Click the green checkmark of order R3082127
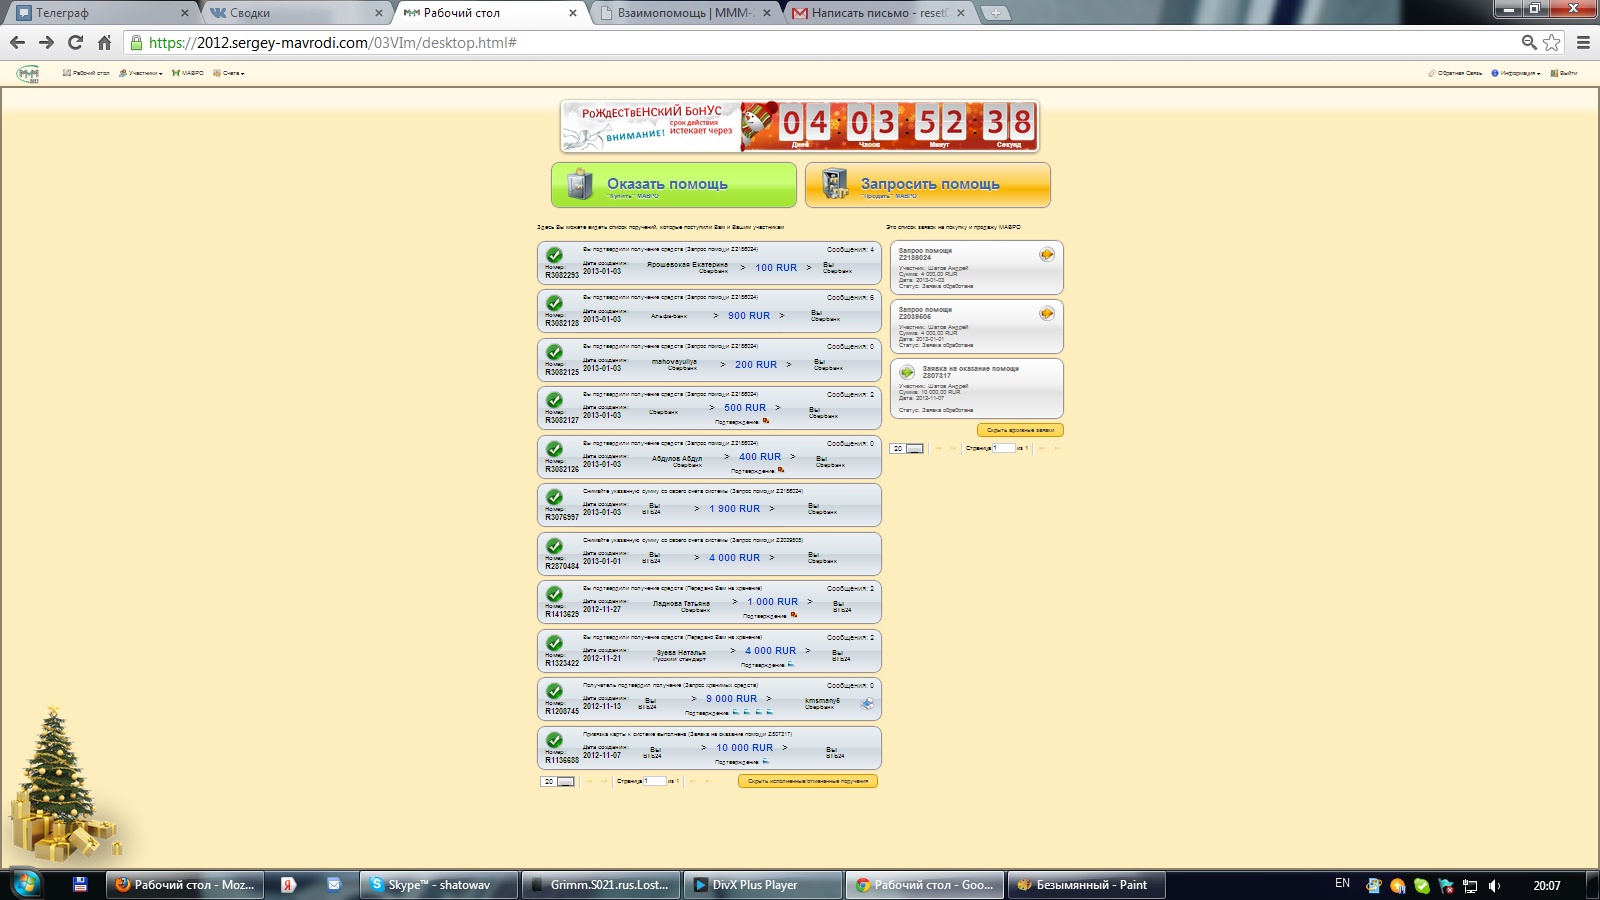The height and width of the screenshot is (900, 1600). (x=554, y=400)
